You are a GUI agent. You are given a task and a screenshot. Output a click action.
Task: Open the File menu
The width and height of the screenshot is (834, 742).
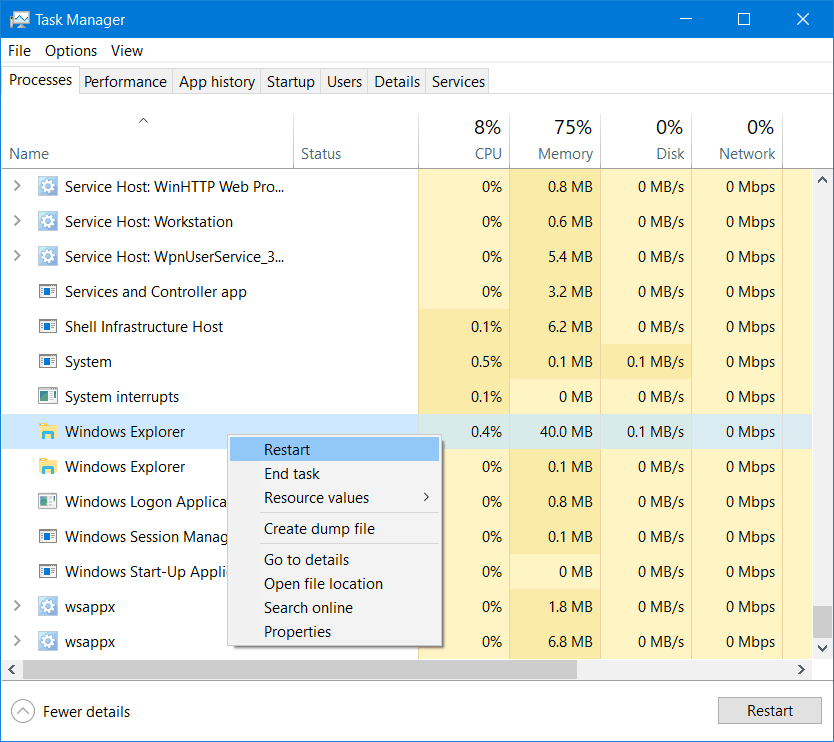click(20, 51)
